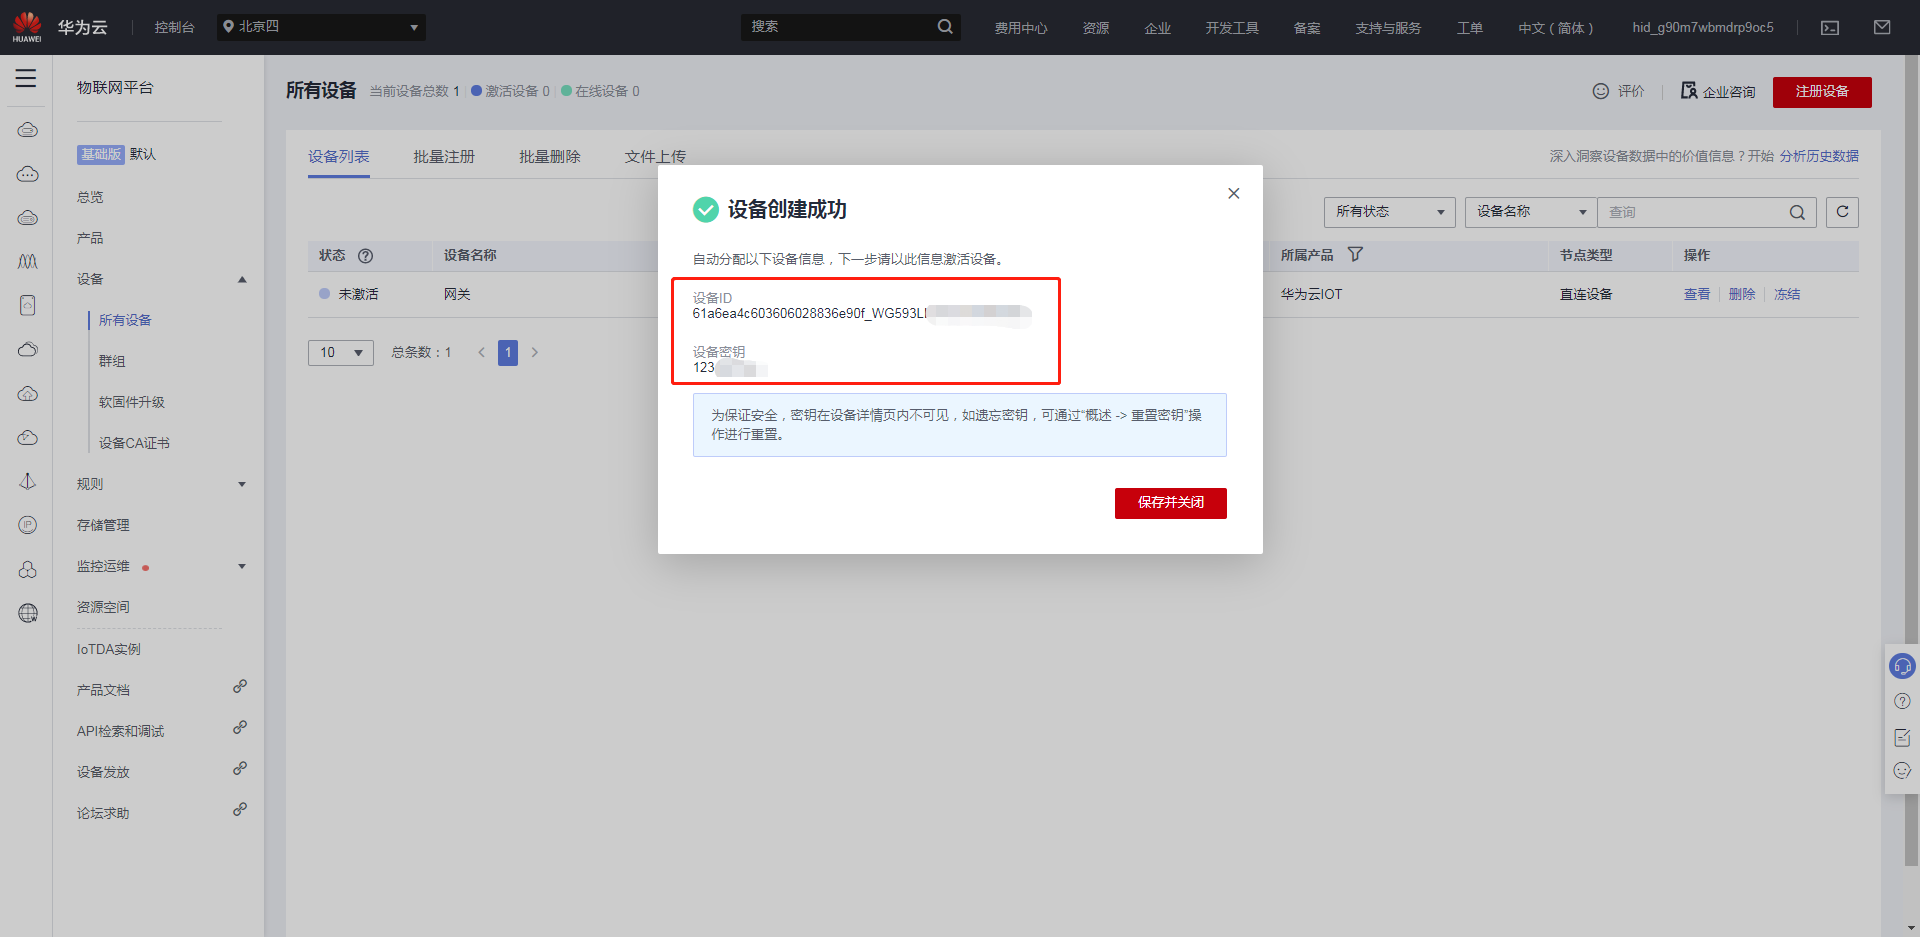The height and width of the screenshot is (937, 1920).
Task: Expand the page size dropdown showing 10
Action: pyautogui.click(x=340, y=352)
